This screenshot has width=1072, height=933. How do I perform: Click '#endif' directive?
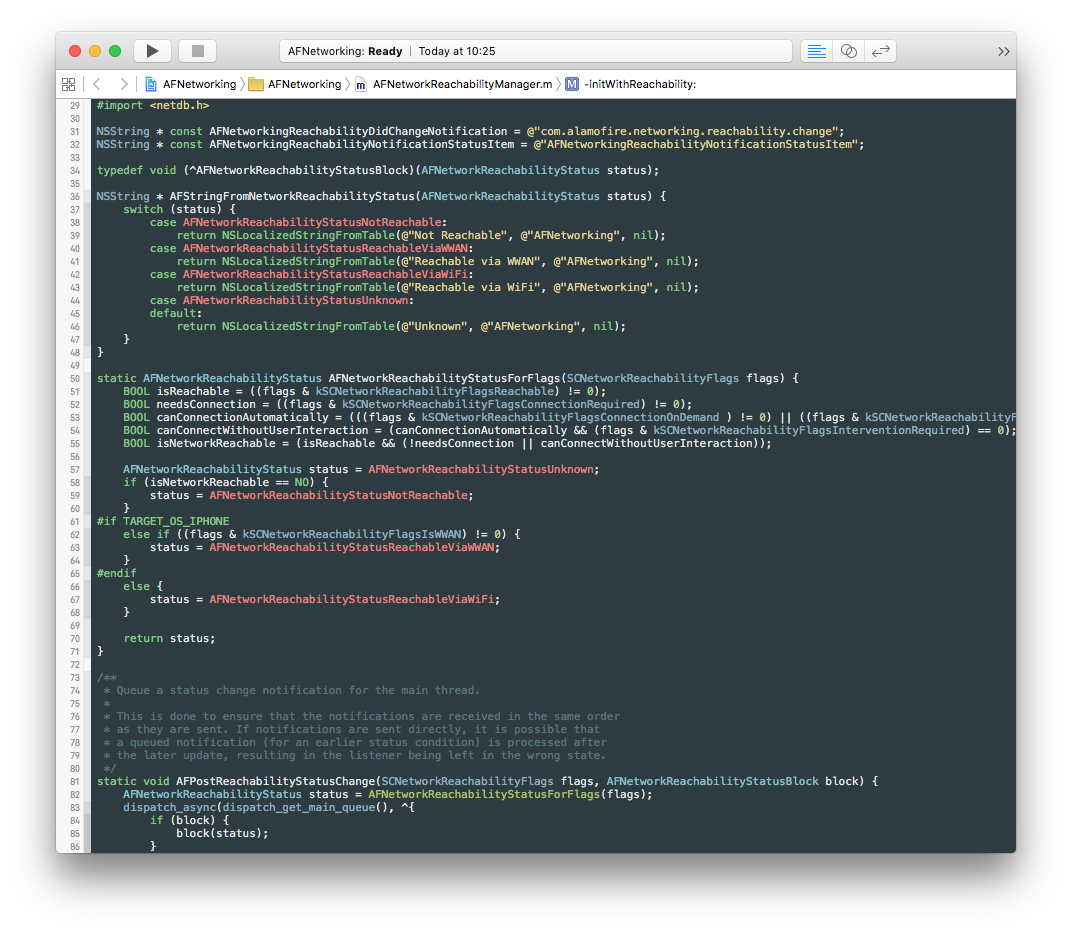pos(116,573)
